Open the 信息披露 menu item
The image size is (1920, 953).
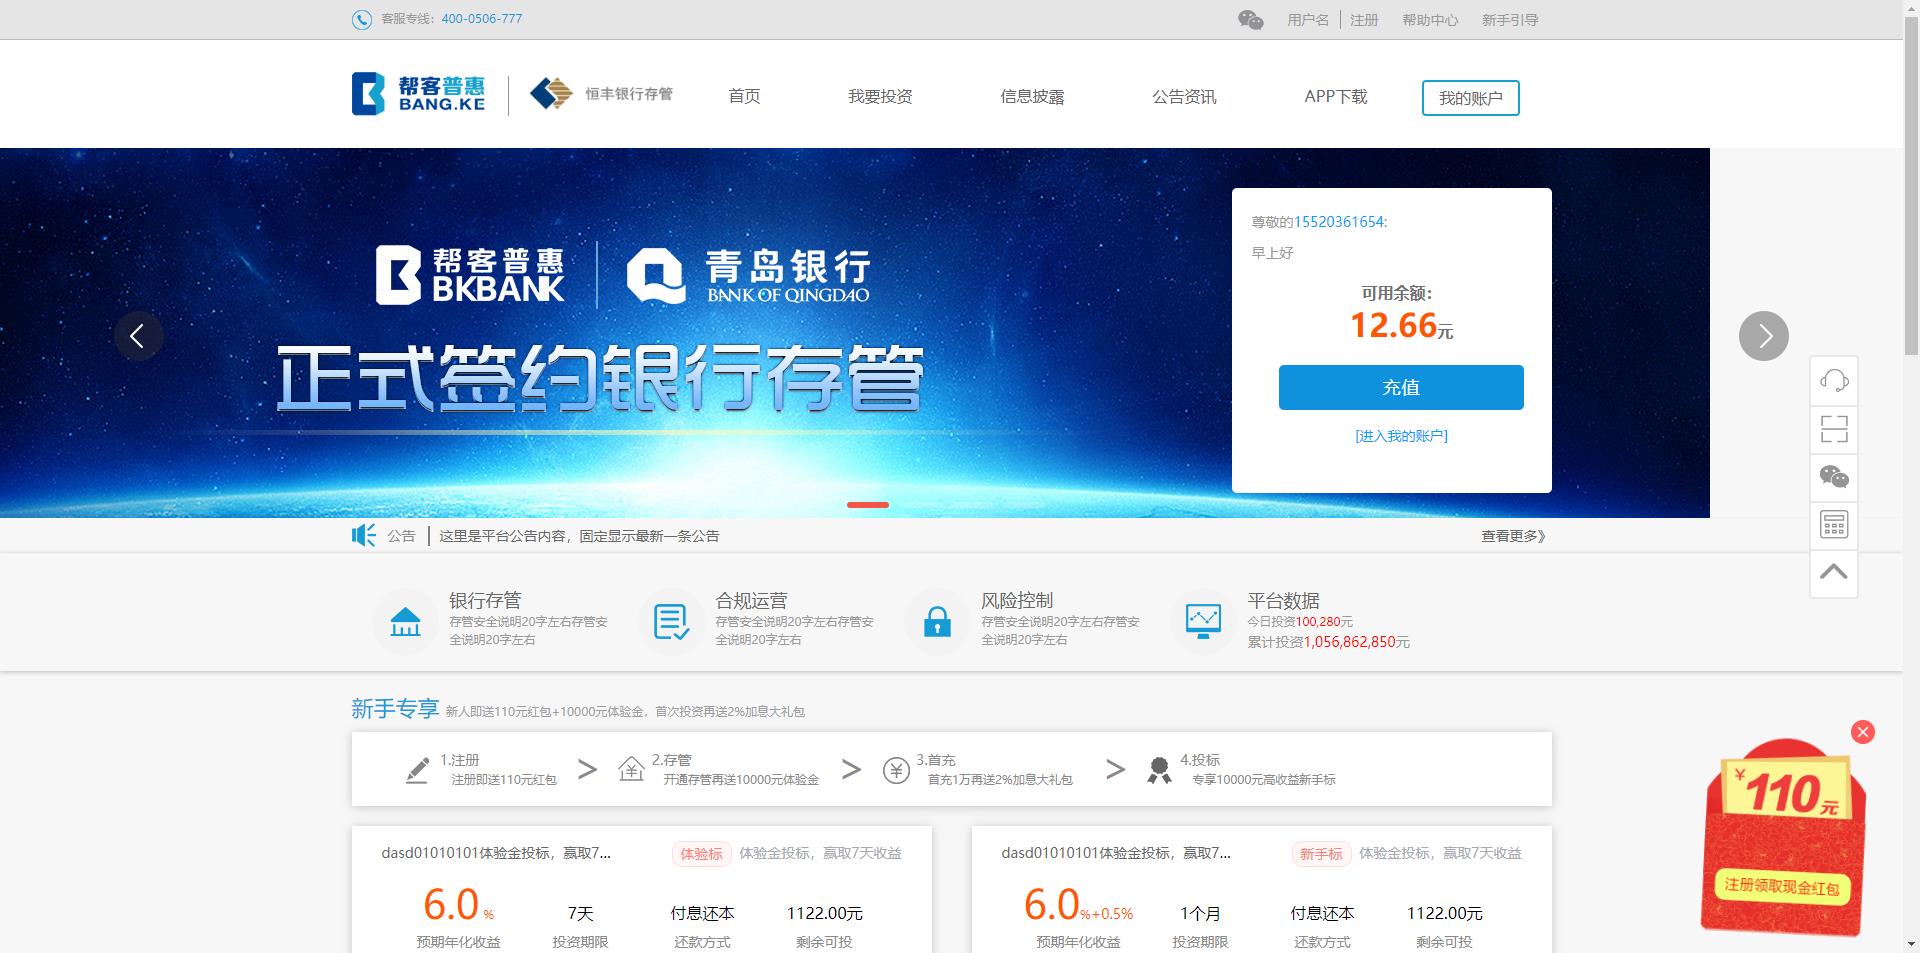(x=1032, y=96)
